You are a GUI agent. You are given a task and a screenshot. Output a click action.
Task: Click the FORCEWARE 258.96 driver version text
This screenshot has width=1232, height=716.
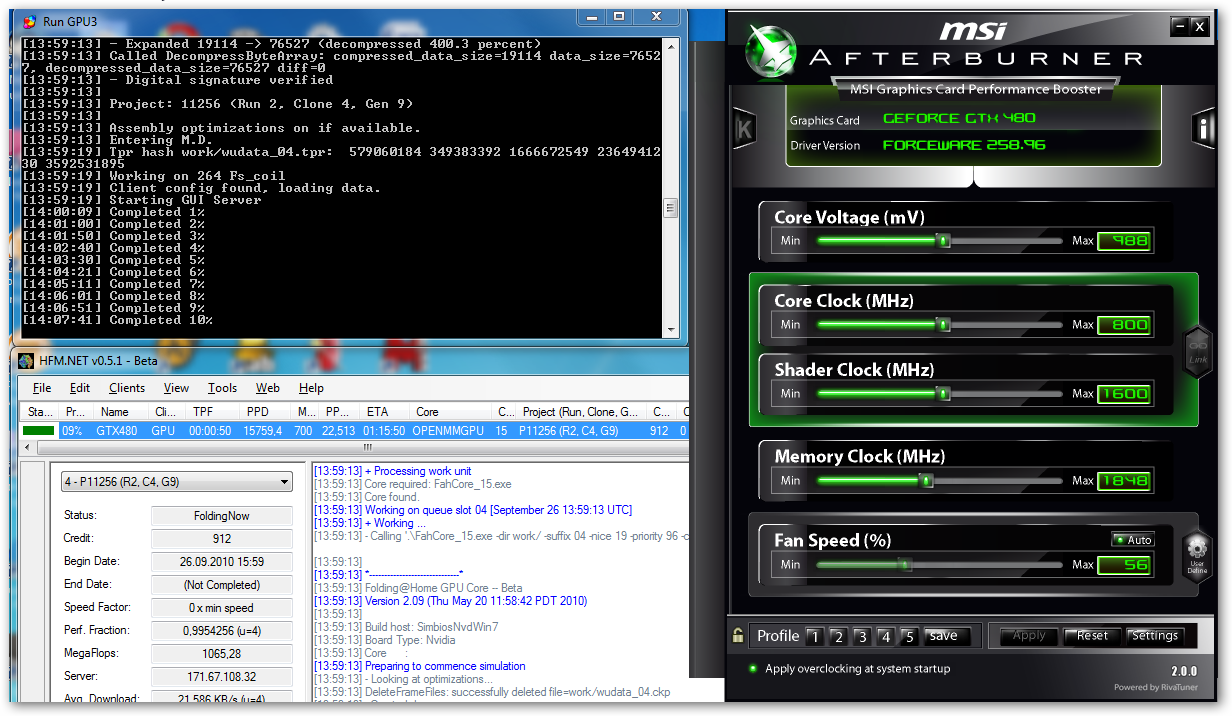964,145
